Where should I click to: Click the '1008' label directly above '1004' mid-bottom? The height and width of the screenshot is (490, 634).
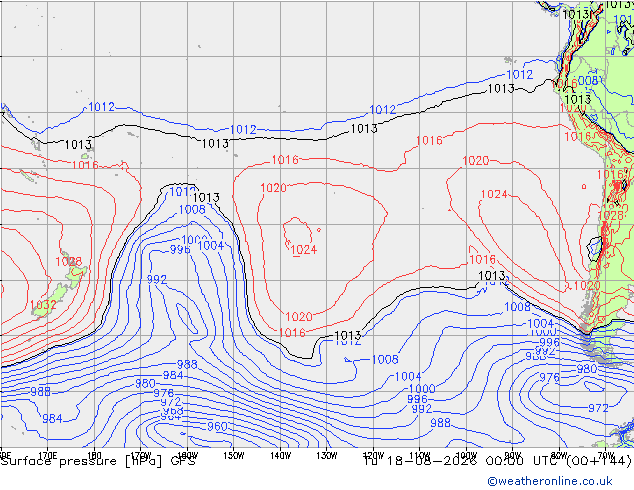point(385,359)
